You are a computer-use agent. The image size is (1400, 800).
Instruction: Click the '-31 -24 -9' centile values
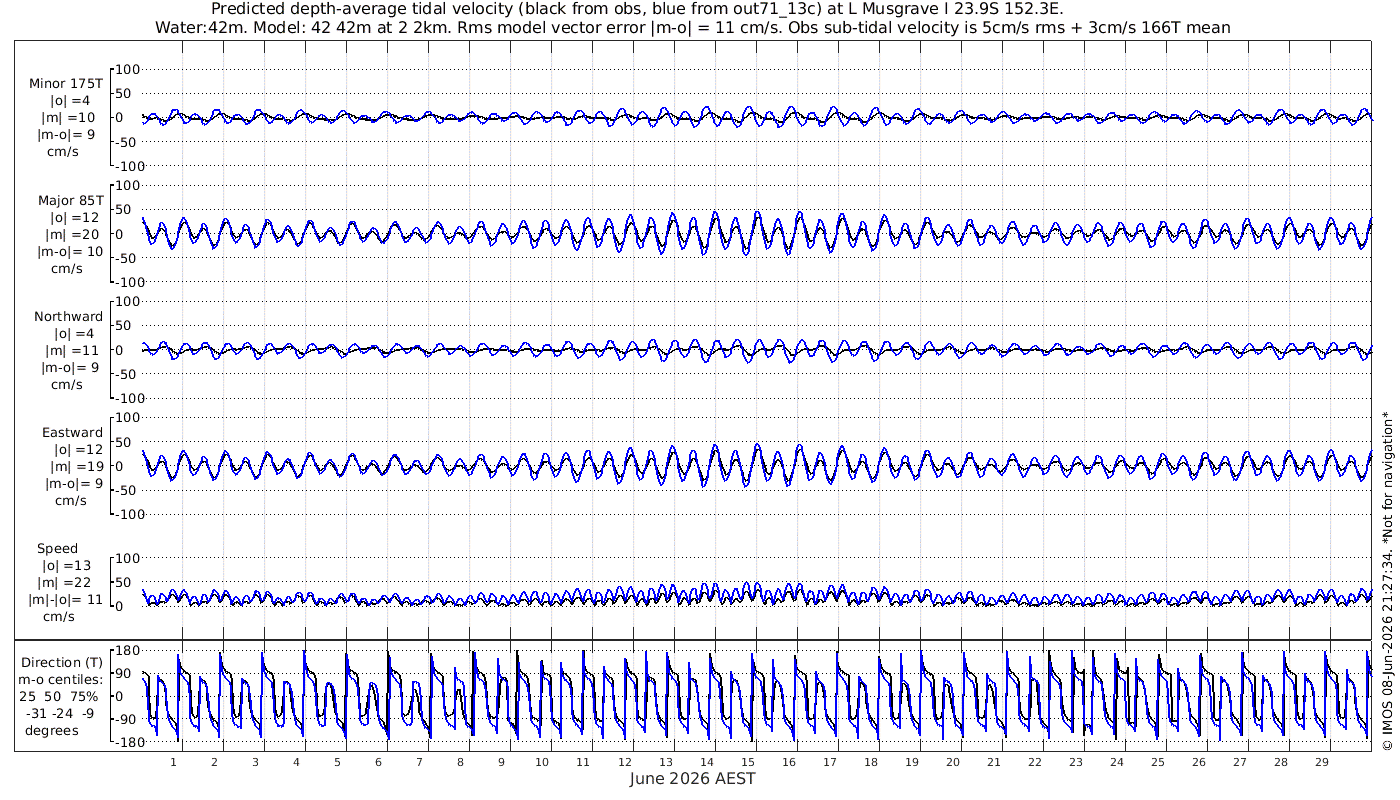click(61, 713)
